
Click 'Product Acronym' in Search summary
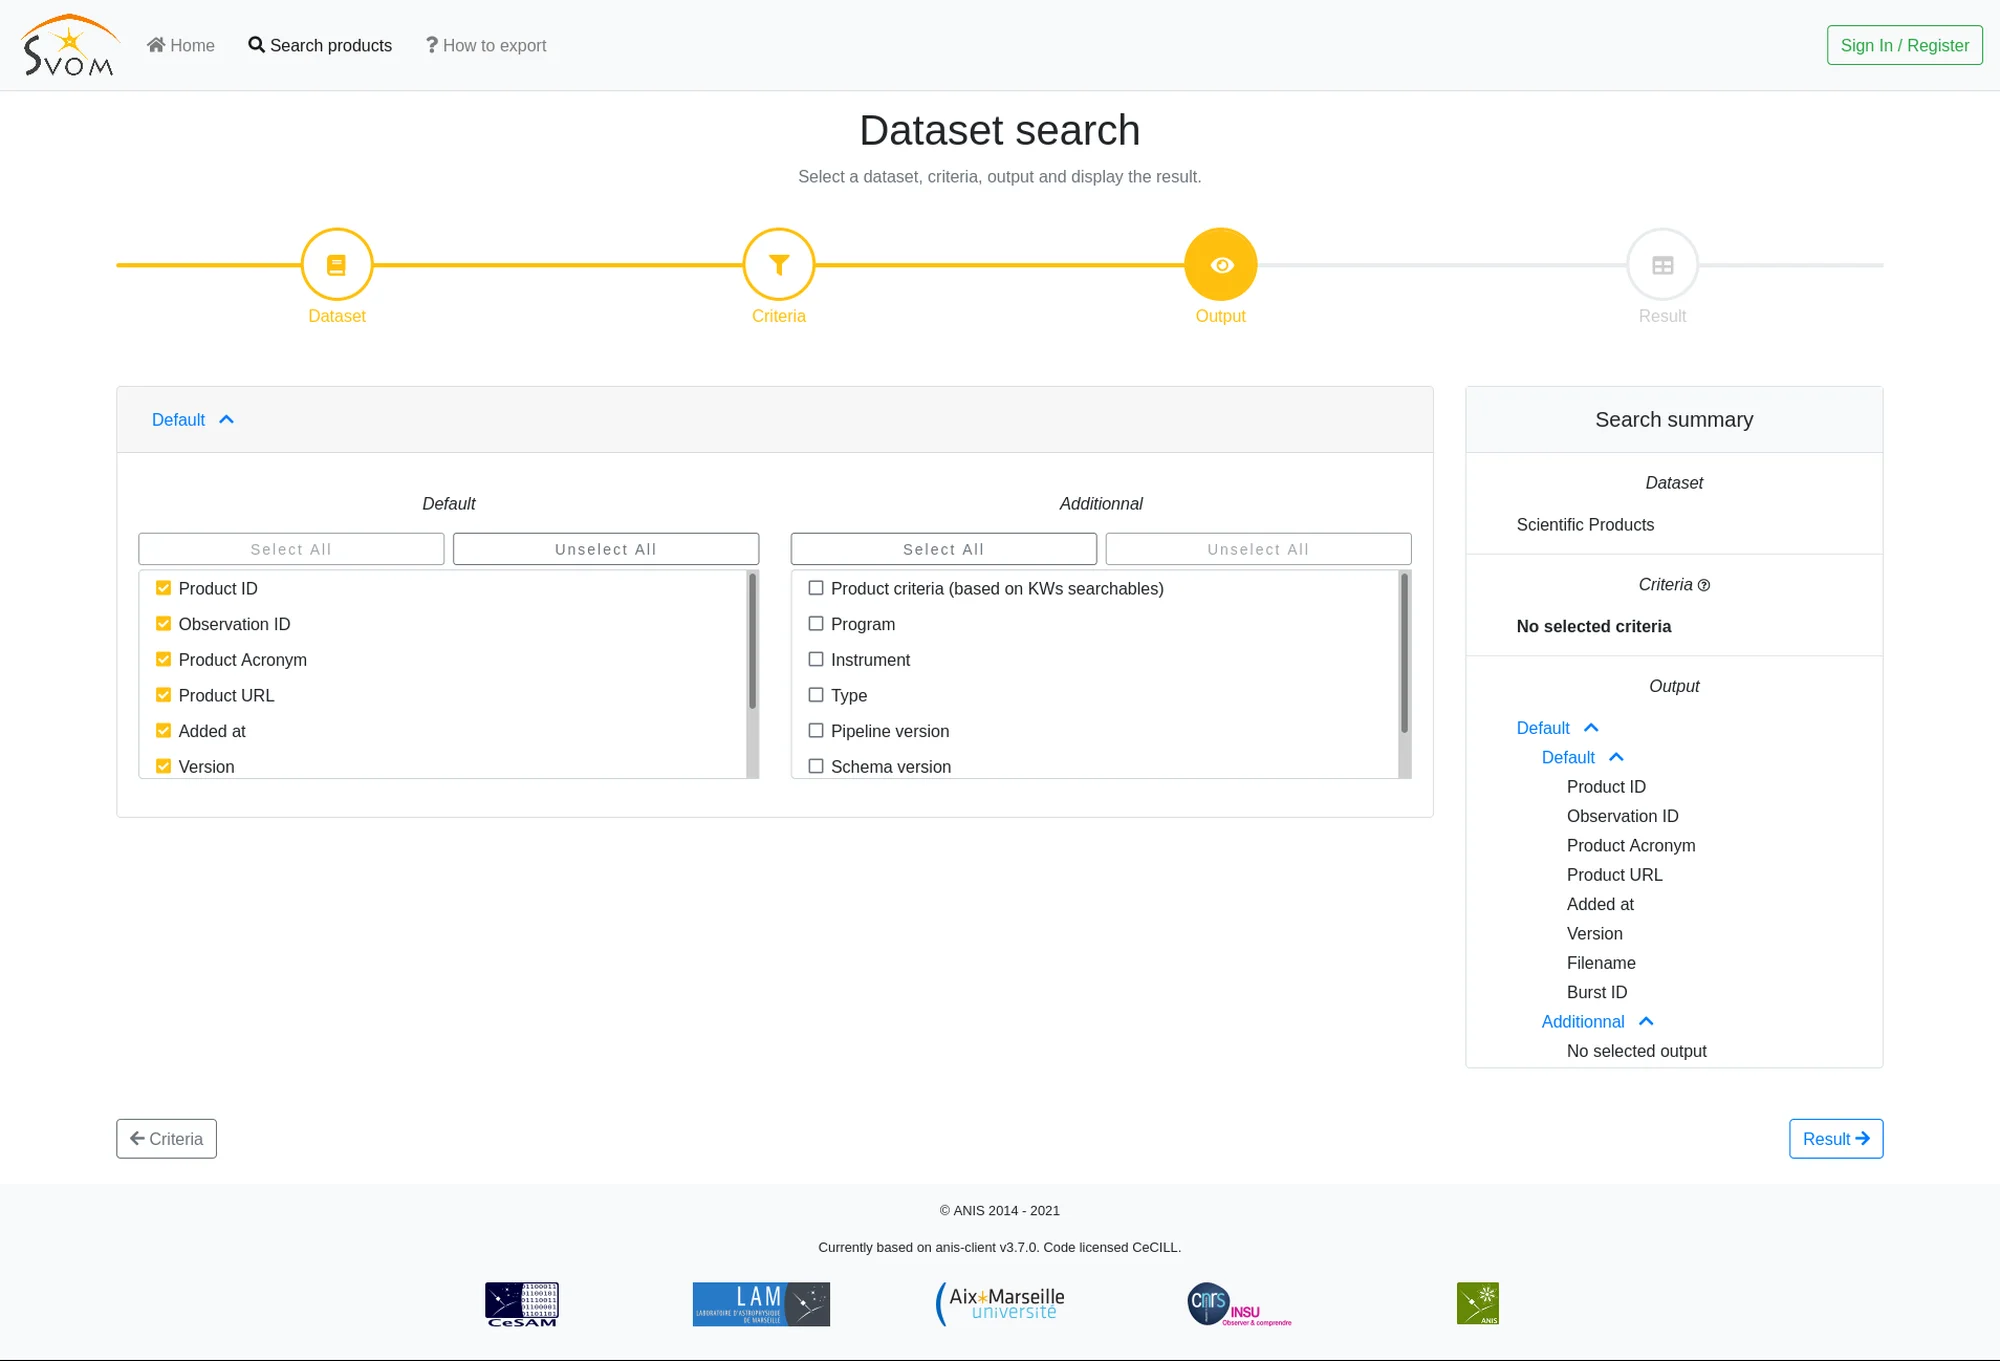(1631, 846)
